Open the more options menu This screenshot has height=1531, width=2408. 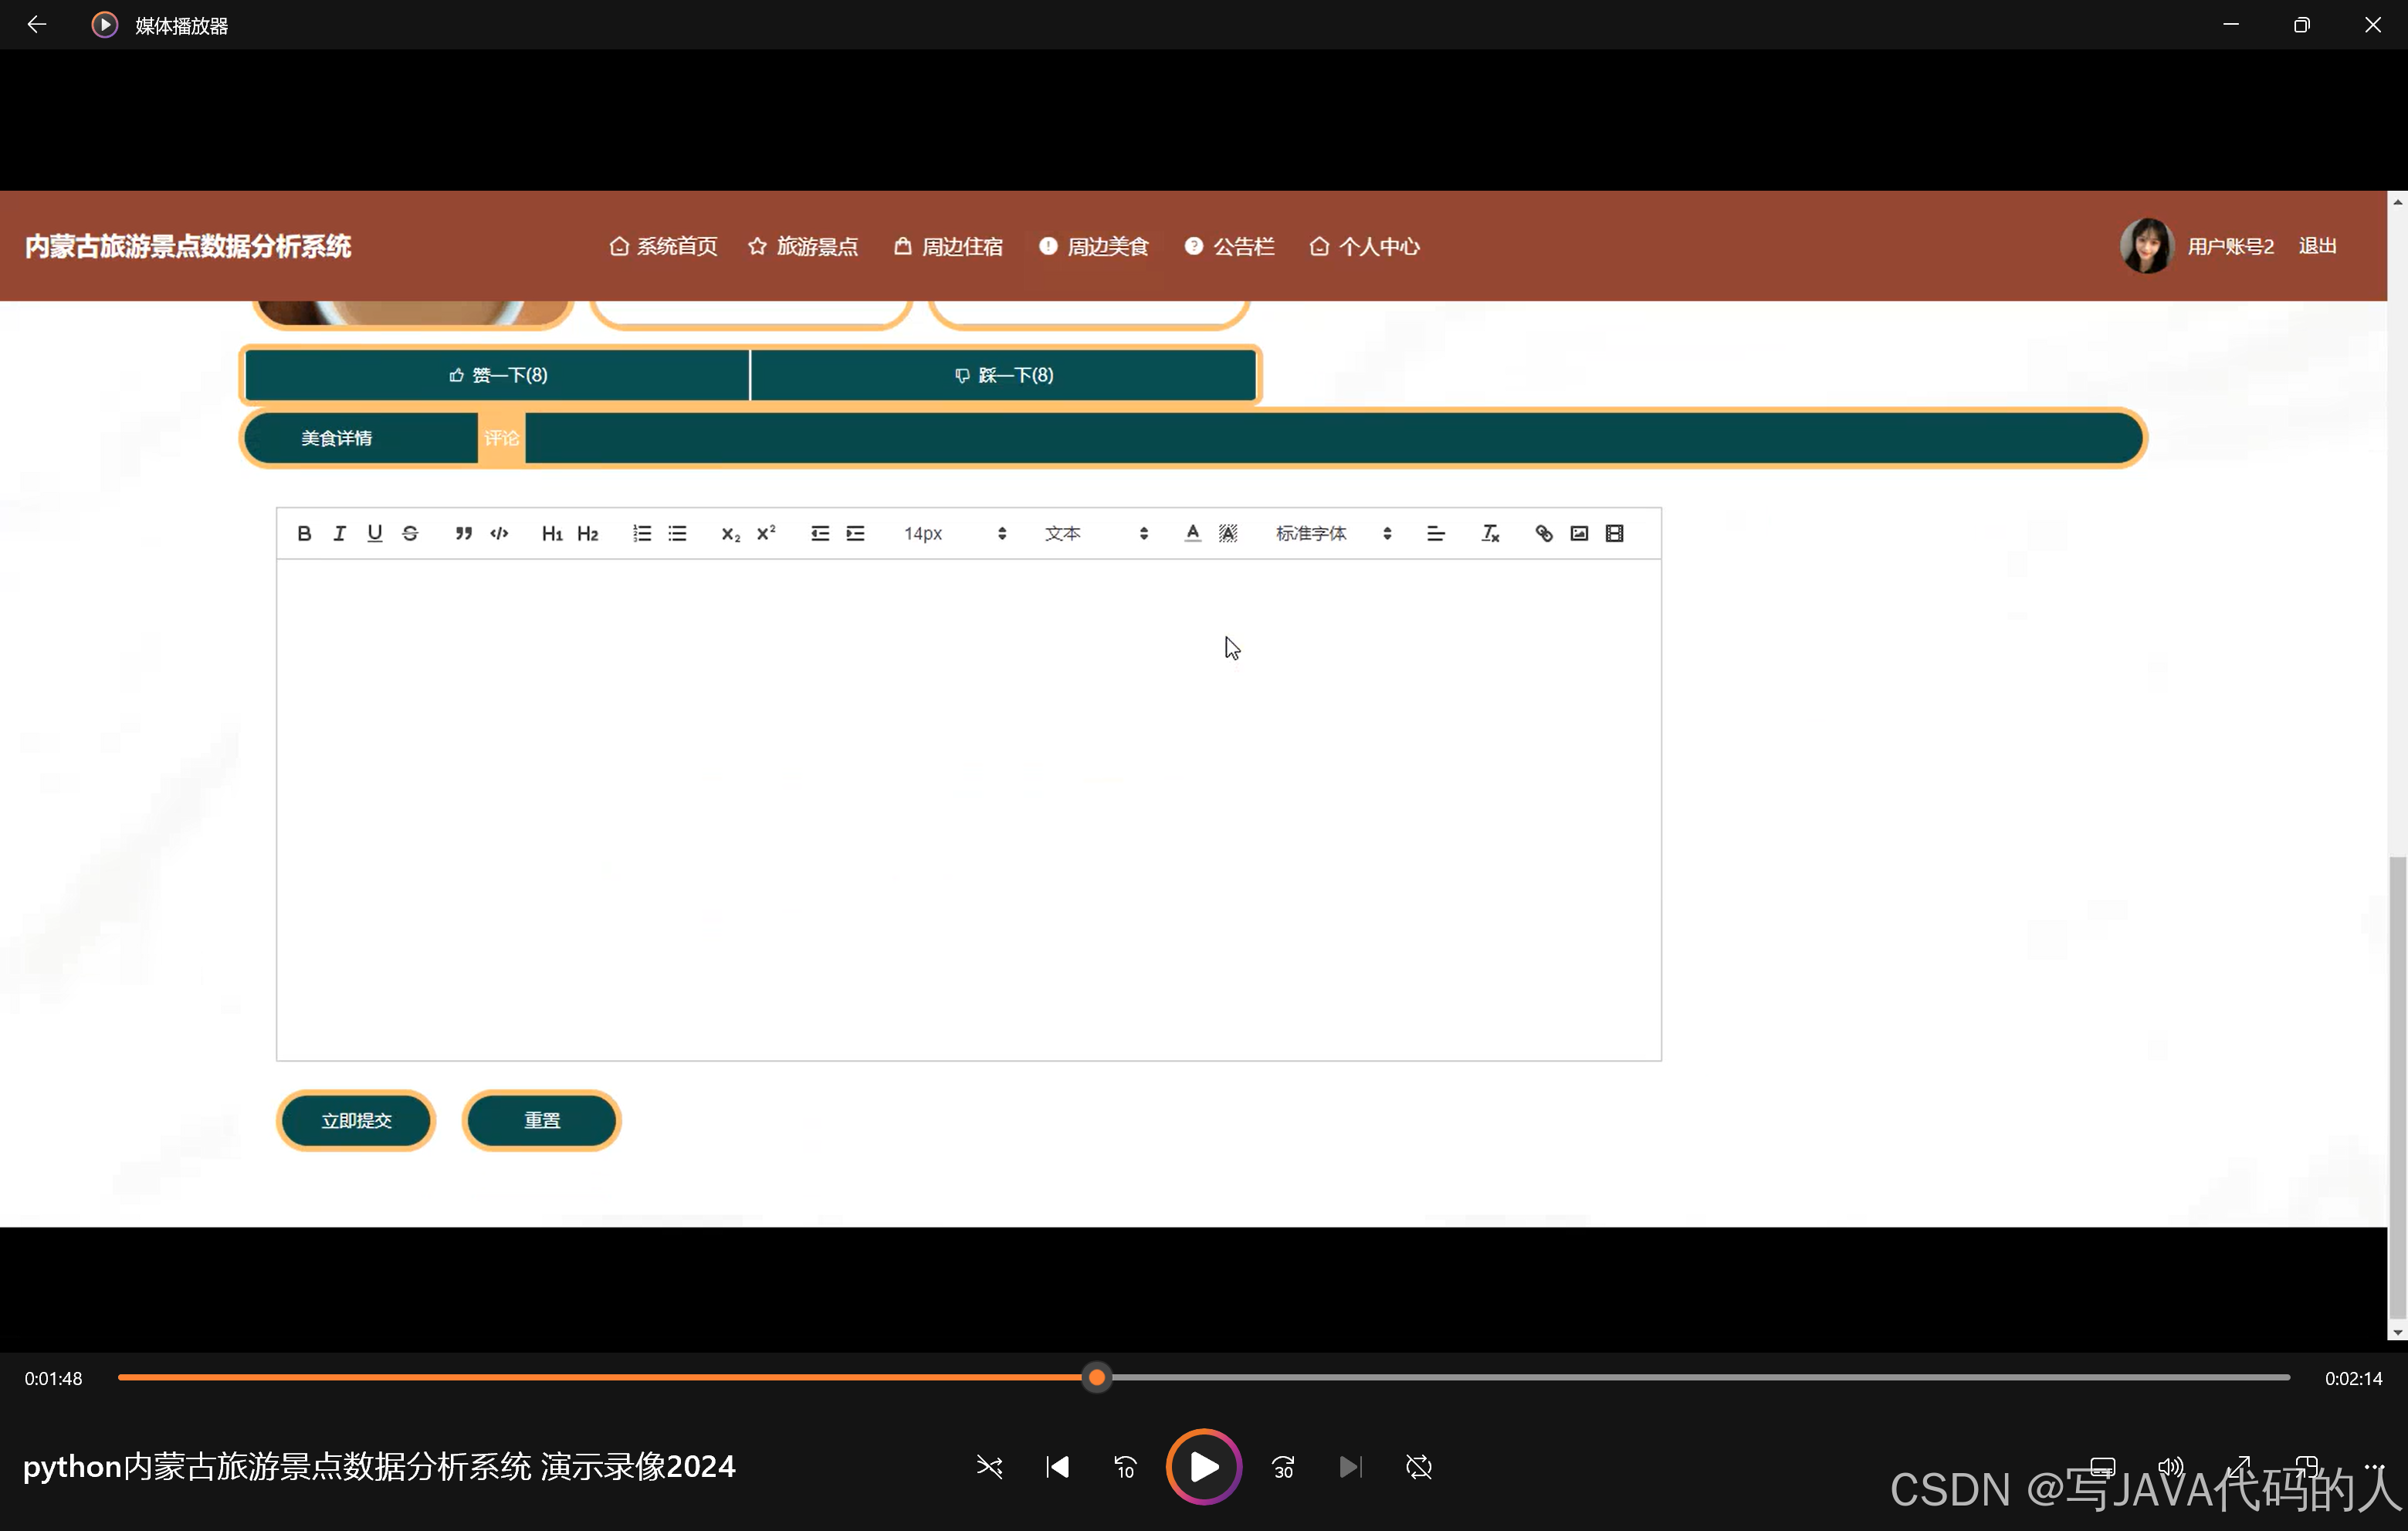click(x=2374, y=1467)
